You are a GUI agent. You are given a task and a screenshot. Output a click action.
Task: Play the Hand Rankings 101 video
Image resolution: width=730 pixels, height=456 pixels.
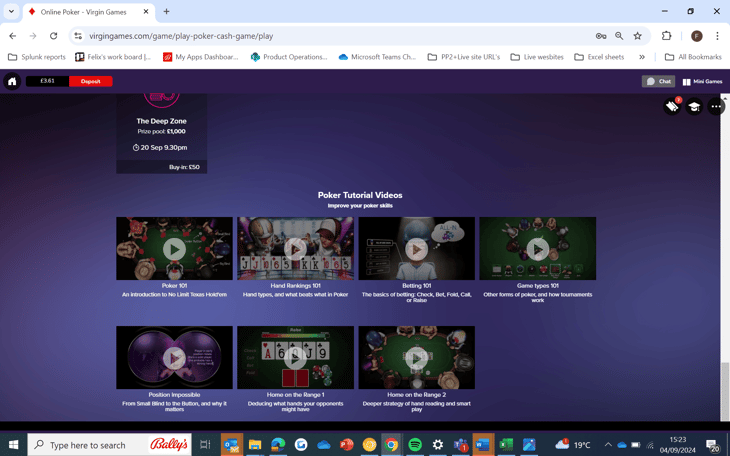[295, 249]
